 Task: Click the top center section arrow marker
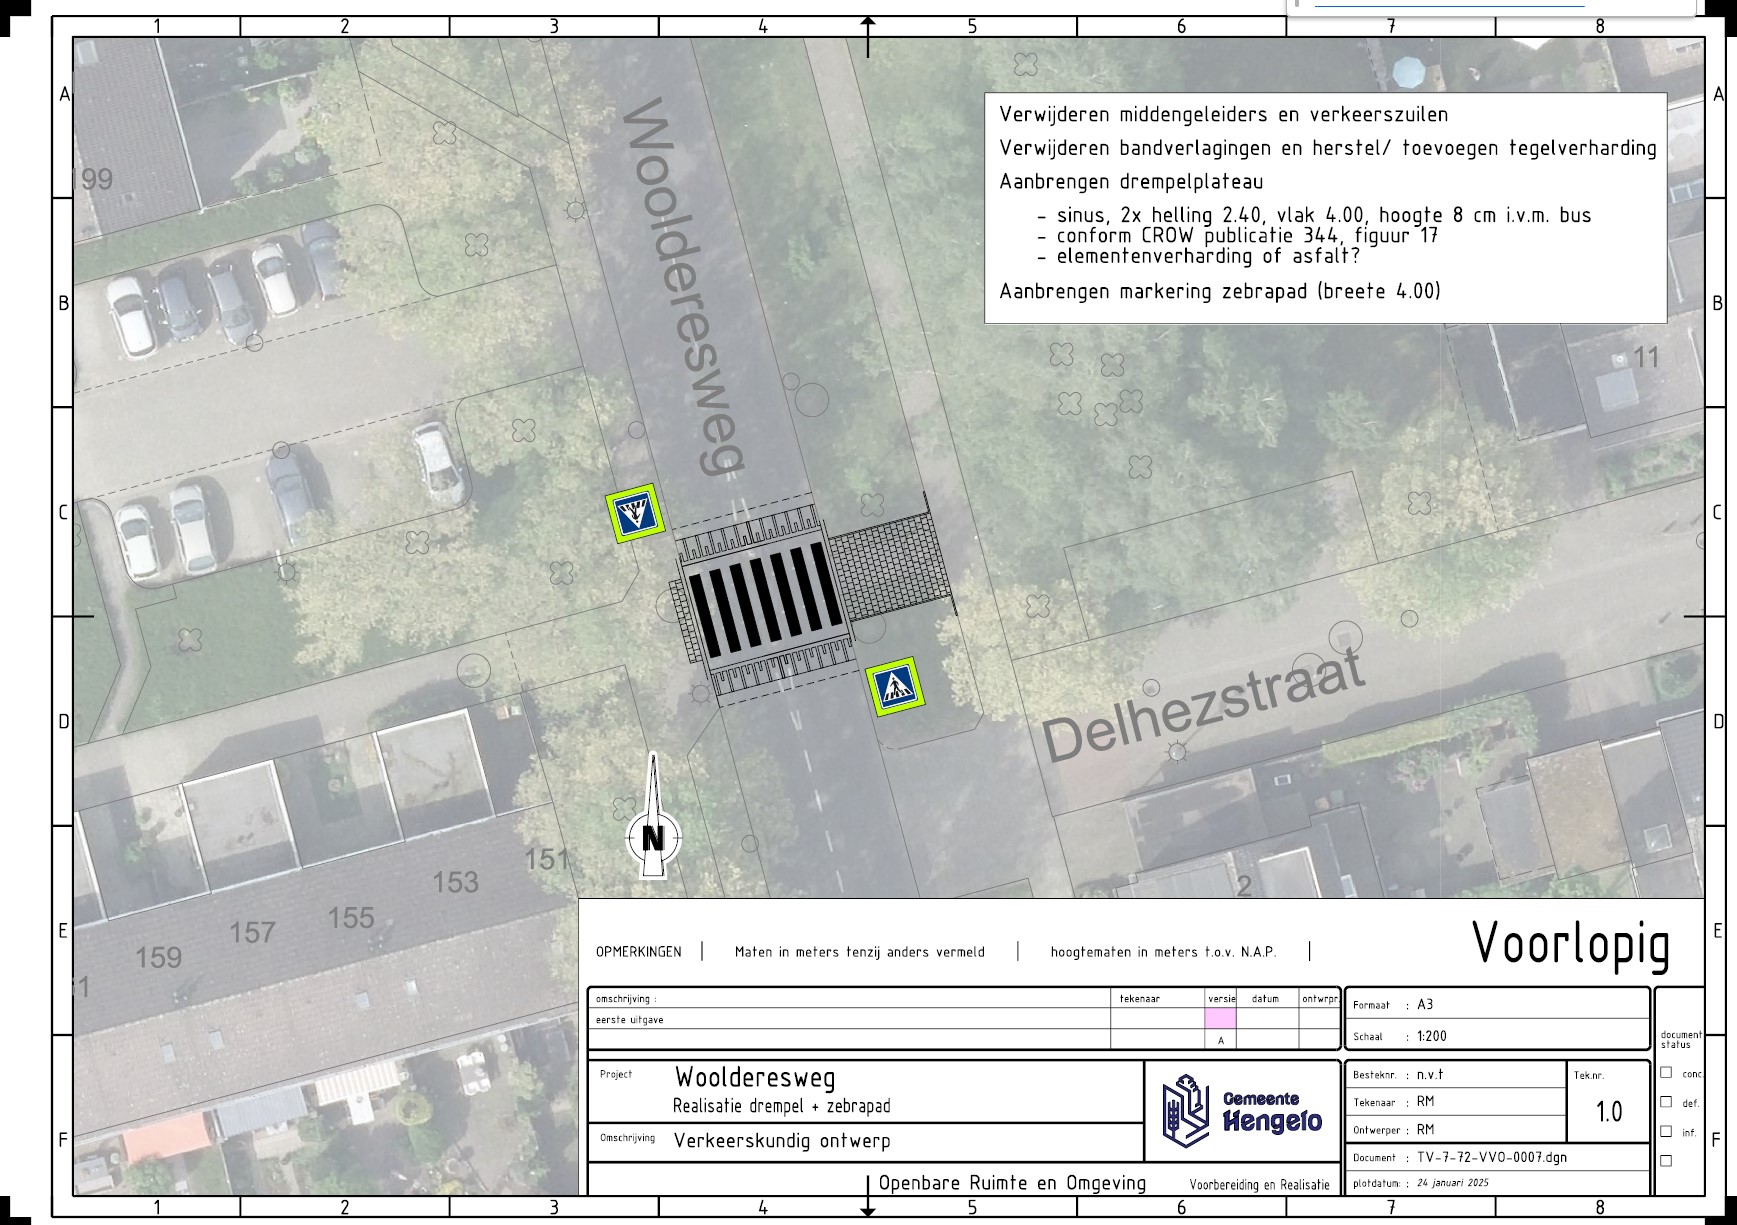point(868,35)
